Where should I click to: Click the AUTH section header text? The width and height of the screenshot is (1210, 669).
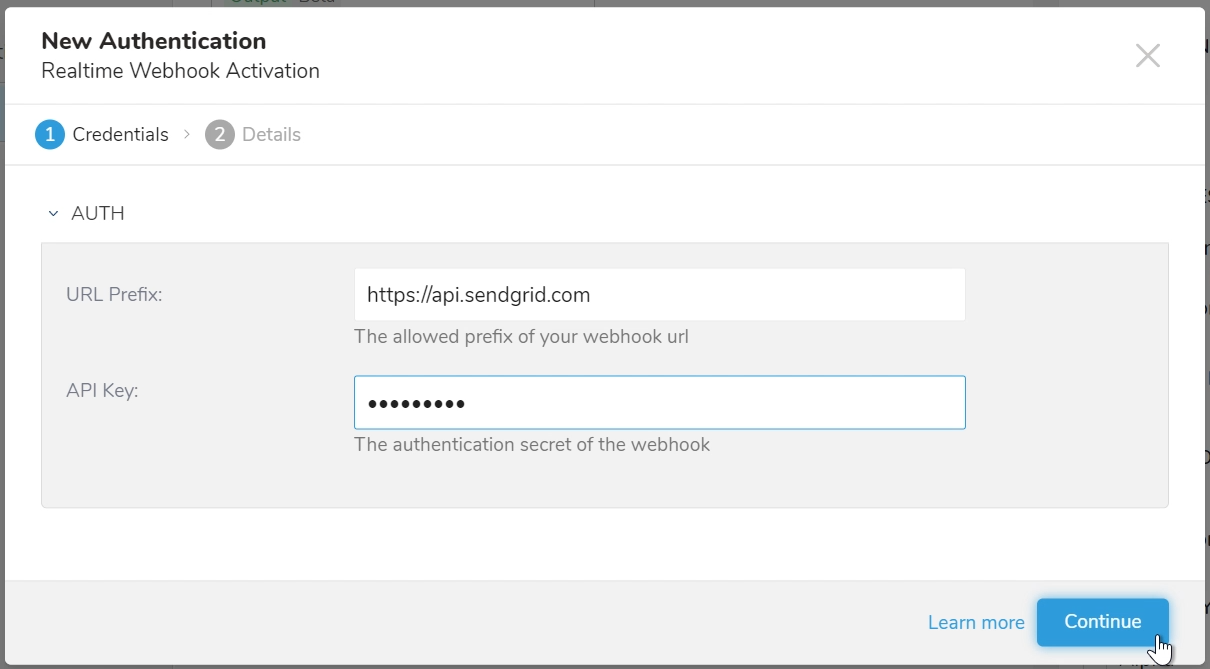point(98,214)
